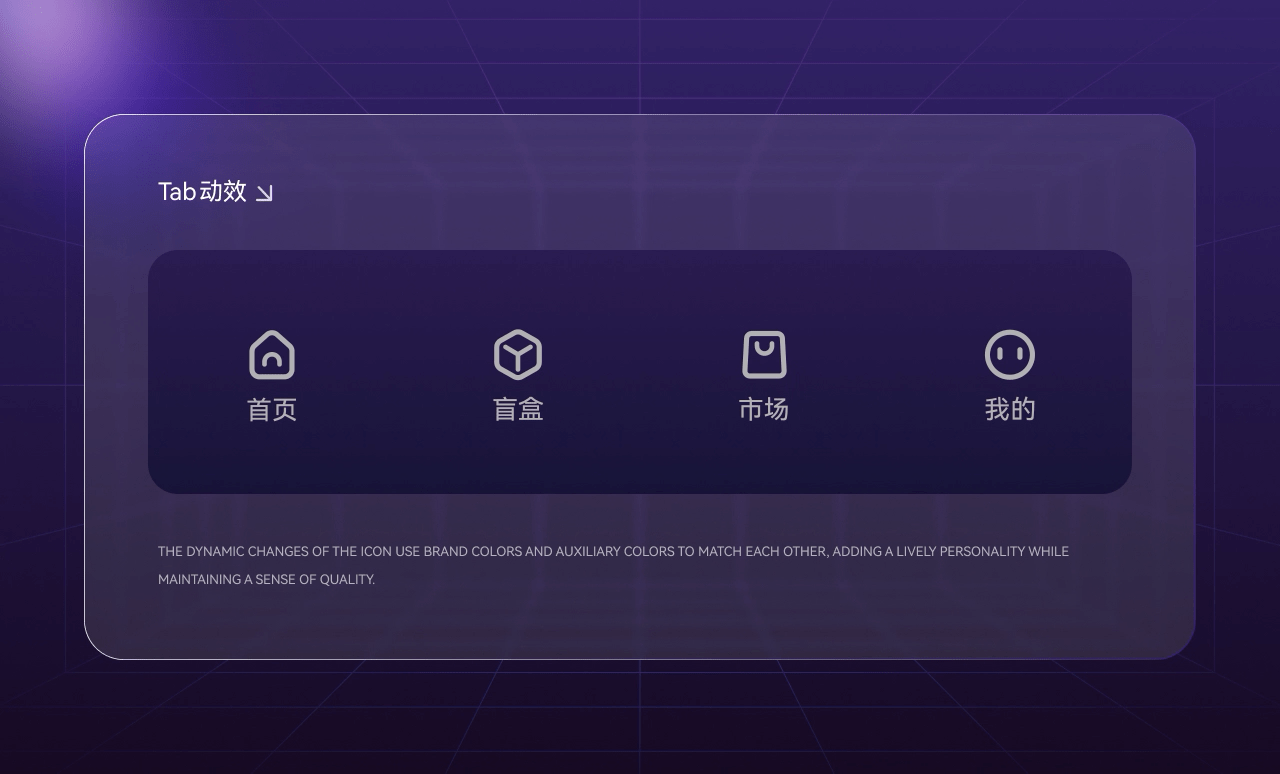Switch to the 盲盒 tab label

click(x=518, y=409)
